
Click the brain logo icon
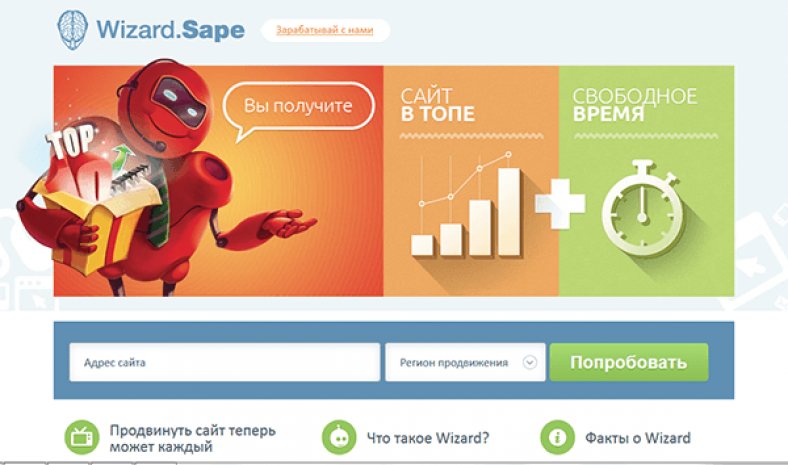coord(73,28)
